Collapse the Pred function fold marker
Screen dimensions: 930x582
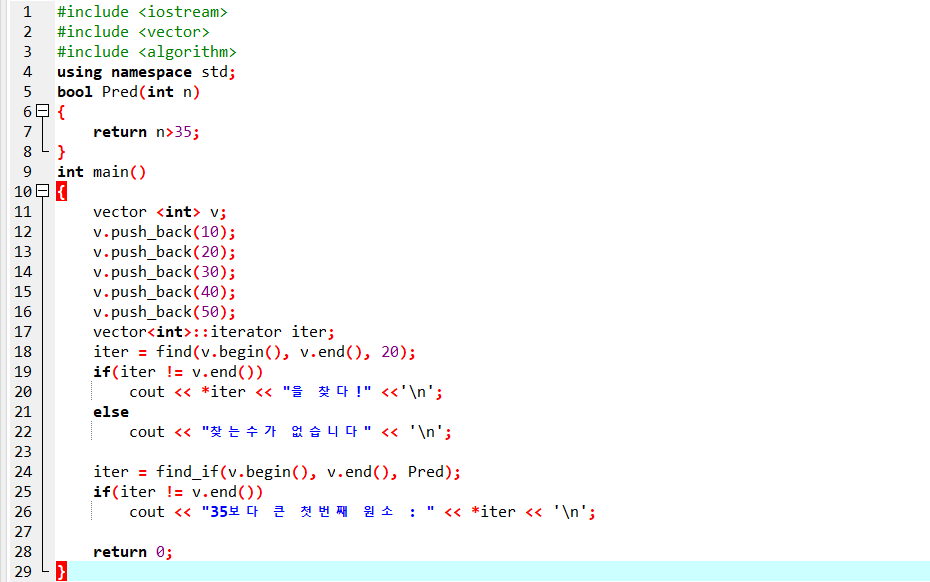(x=42, y=110)
